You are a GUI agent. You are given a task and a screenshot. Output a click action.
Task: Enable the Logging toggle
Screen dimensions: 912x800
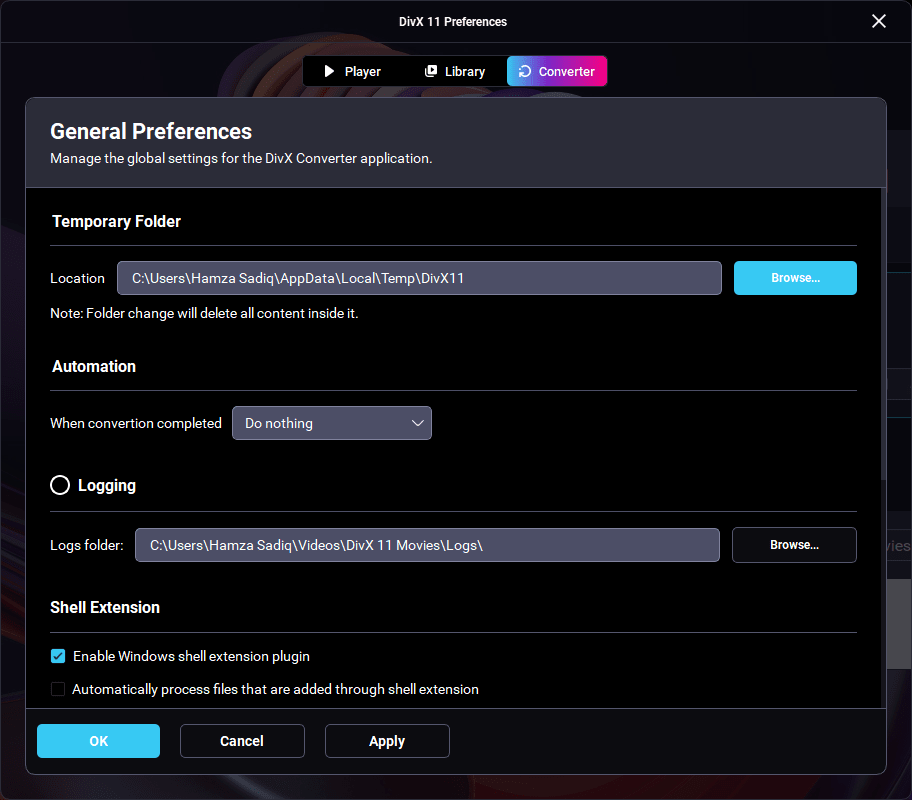click(x=60, y=485)
